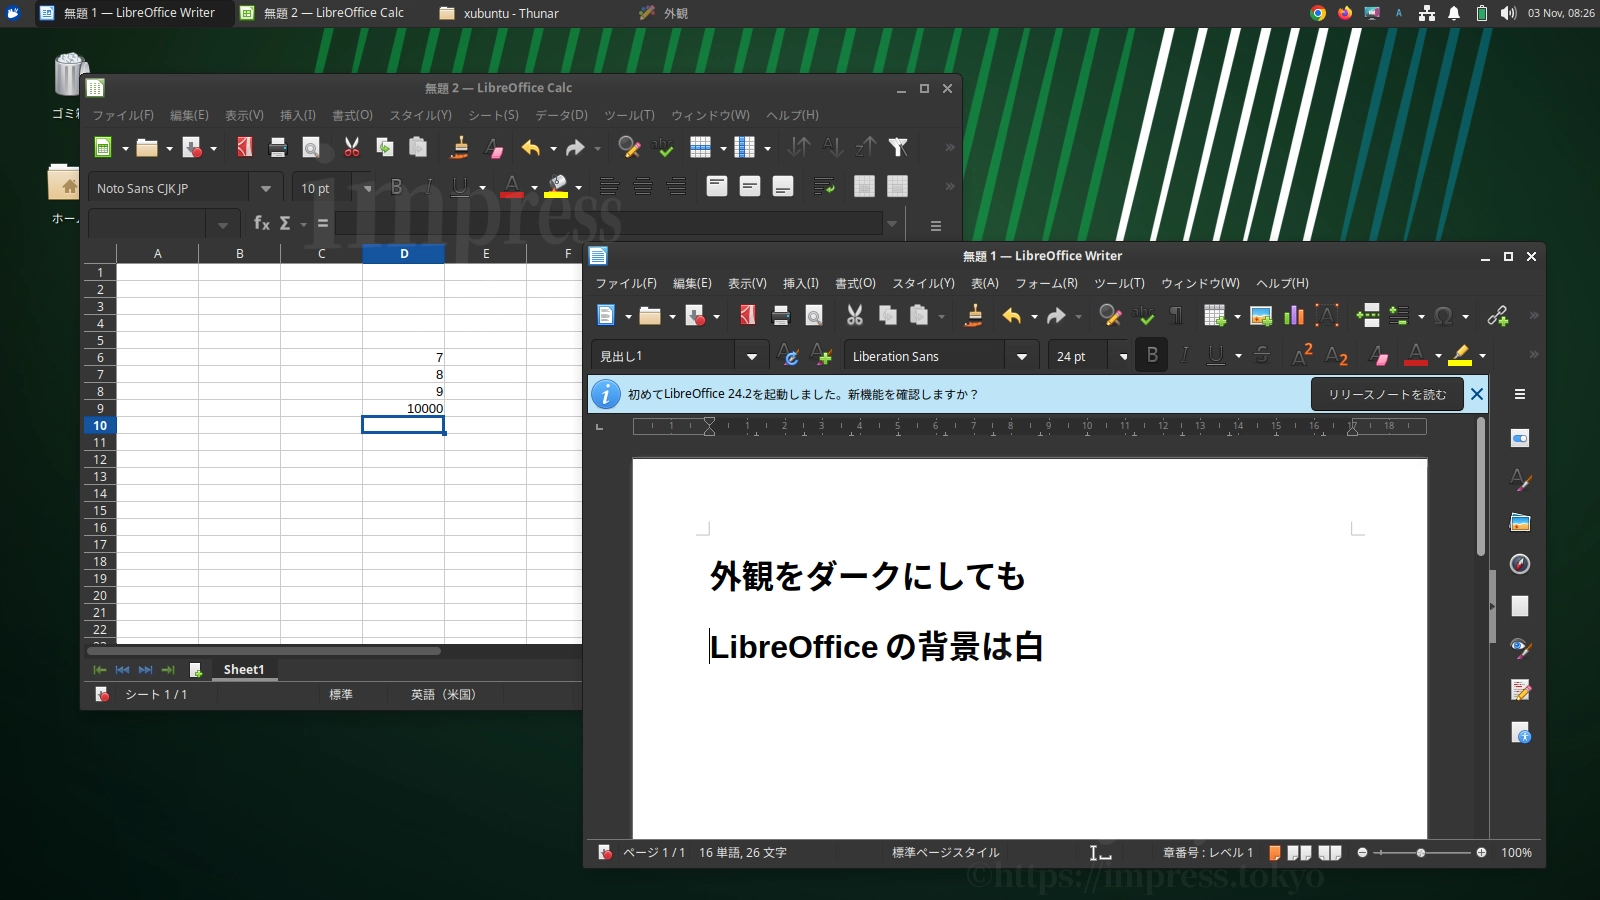
Task: Open Writer font color dropdown arrow
Action: (x=1439, y=355)
